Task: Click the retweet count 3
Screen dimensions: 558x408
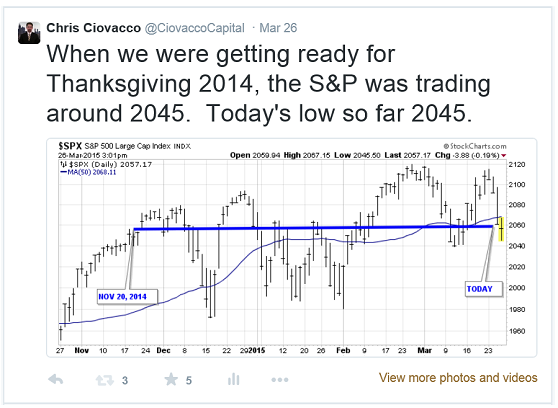Action: (x=125, y=381)
